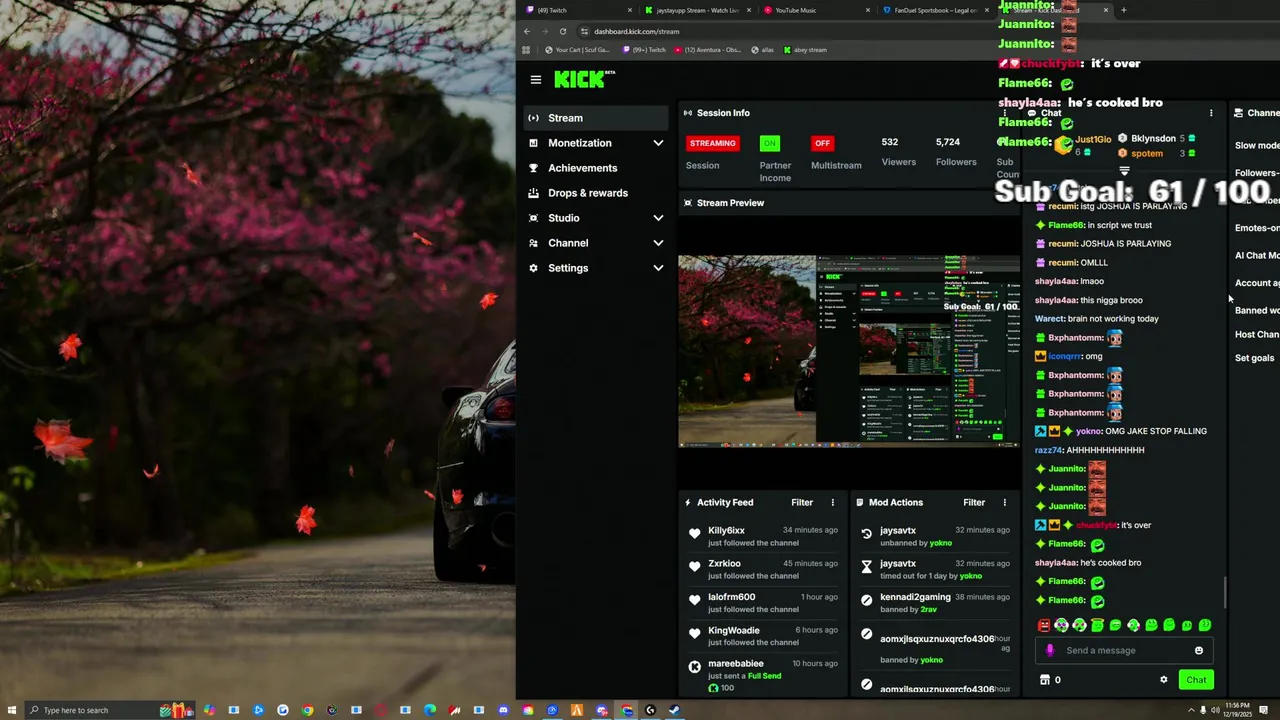Image resolution: width=1280 pixels, height=720 pixels.
Task: Reload the dashboard page
Action: [x=563, y=31]
